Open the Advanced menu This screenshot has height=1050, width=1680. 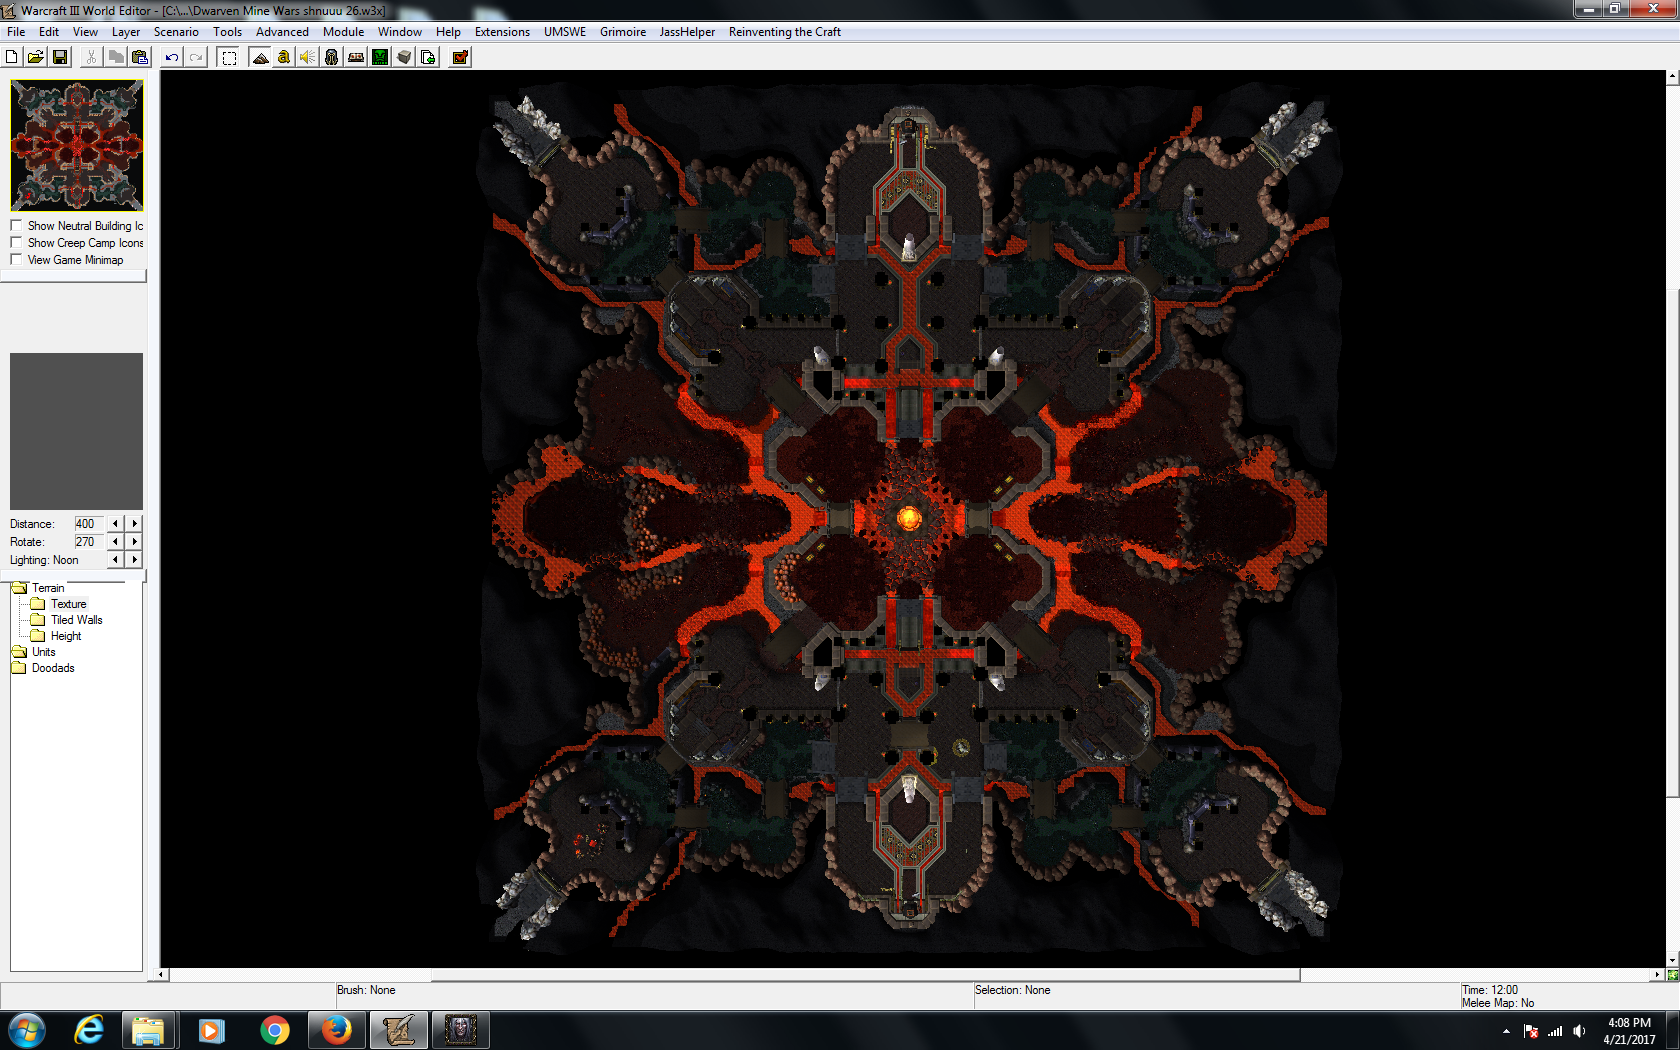pyautogui.click(x=282, y=32)
